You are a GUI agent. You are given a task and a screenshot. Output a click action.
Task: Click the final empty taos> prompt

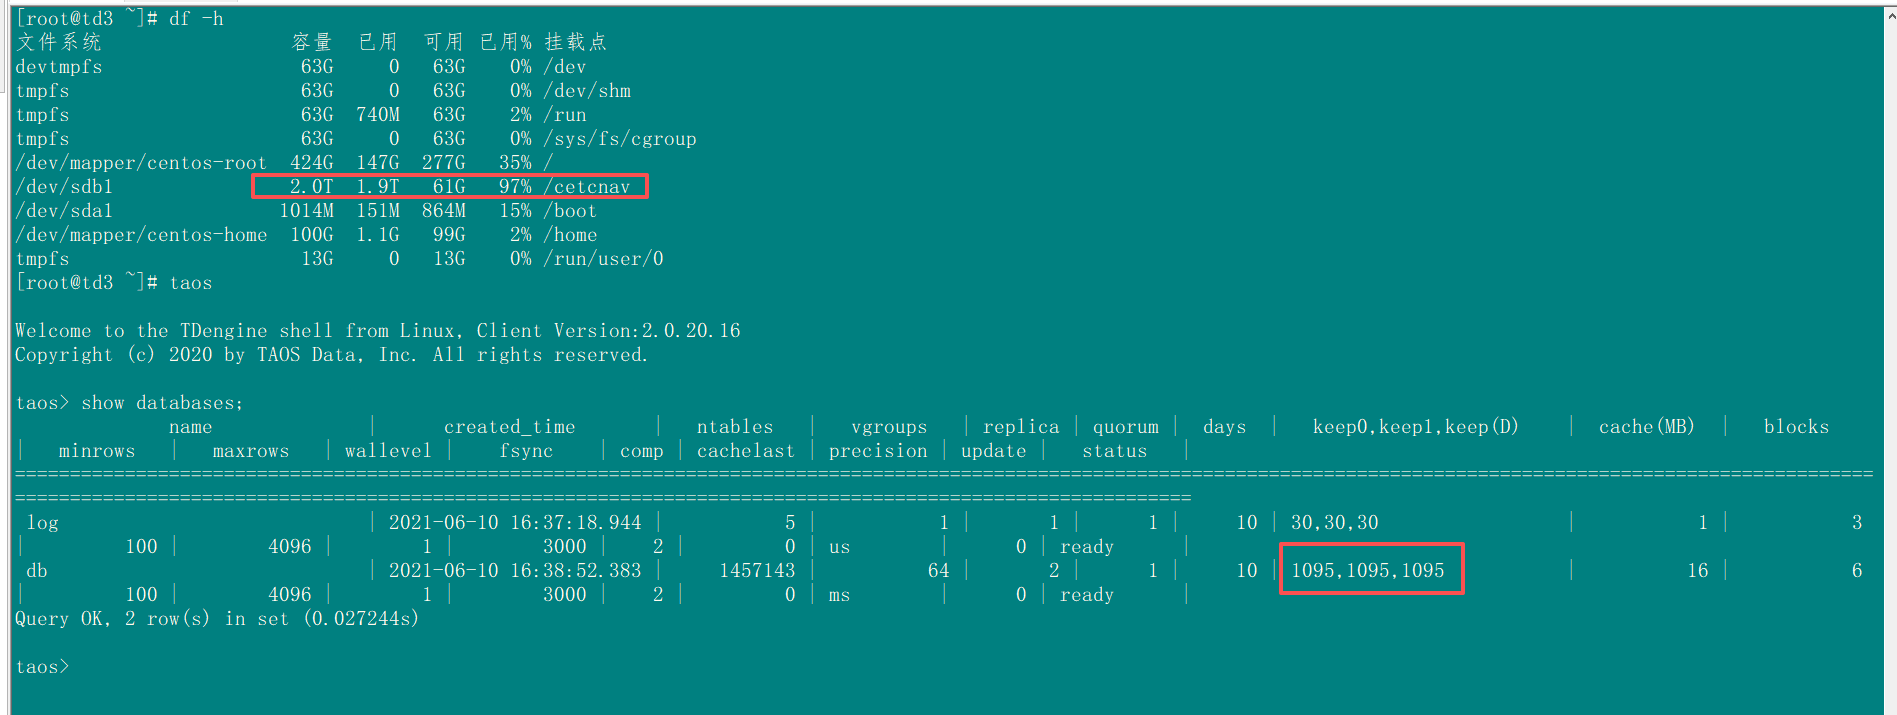point(42,667)
